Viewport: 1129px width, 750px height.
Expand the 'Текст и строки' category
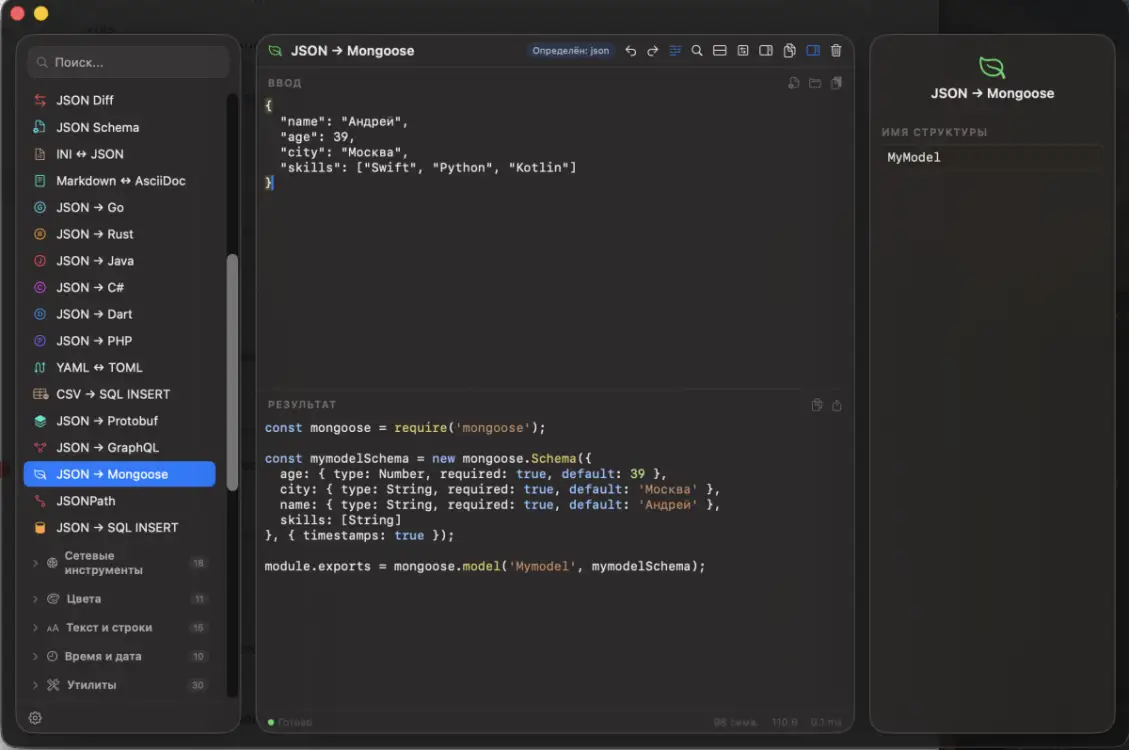tap(120, 628)
